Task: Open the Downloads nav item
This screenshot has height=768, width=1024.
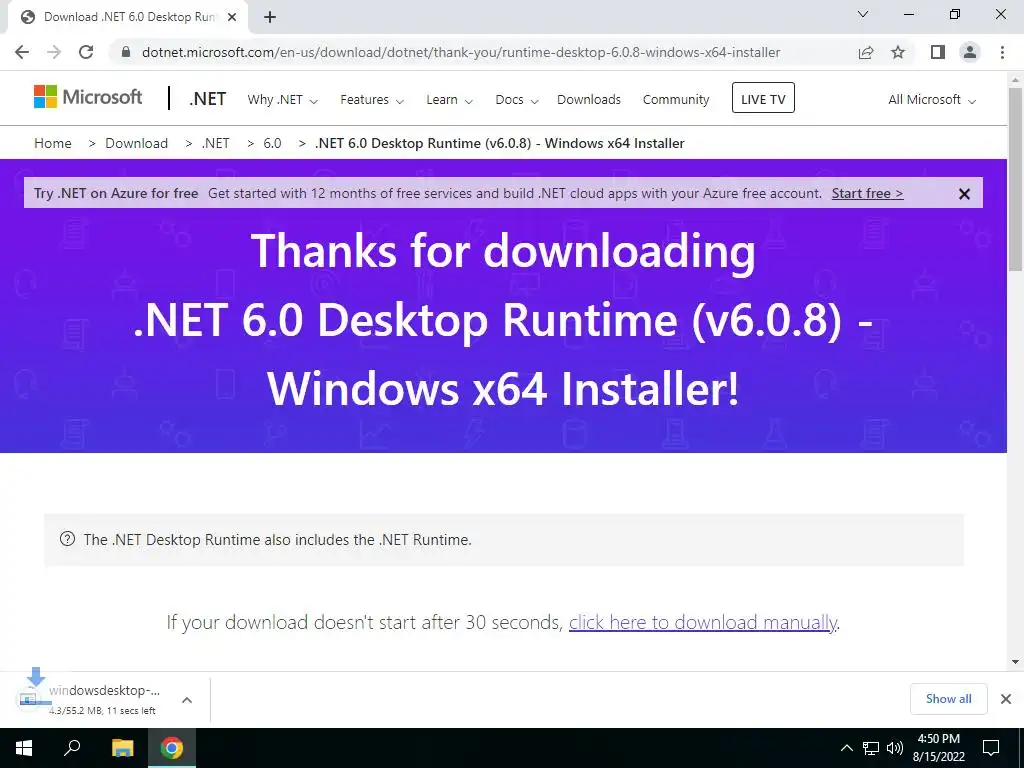Action: click(589, 99)
